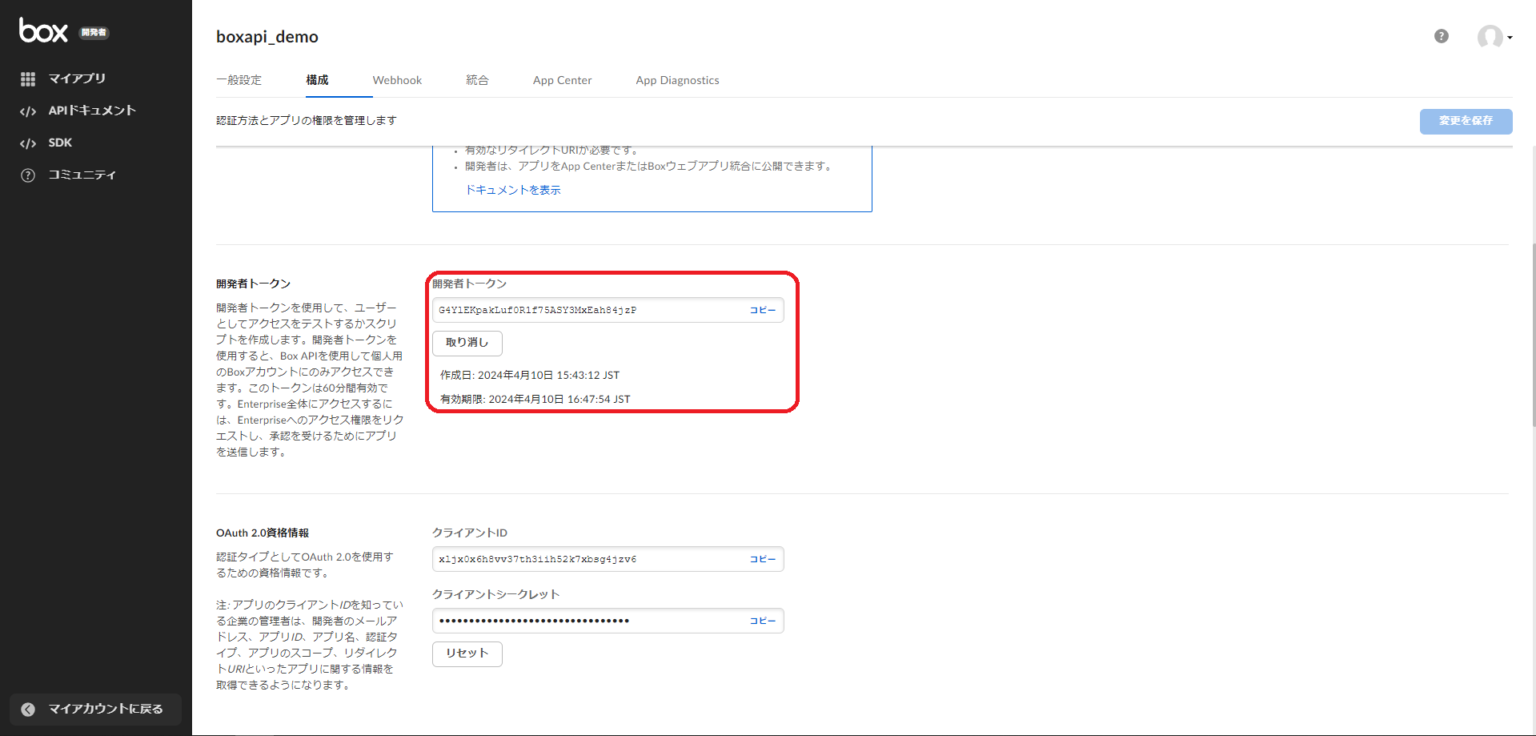Open the account dropdown beside the avatar
This screenshot has width=1536, height=736.
click(x=1512, y=37)
